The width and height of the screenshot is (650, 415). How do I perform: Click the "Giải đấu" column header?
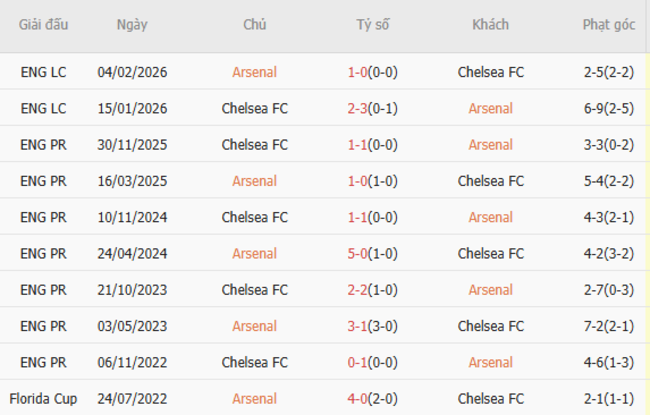coord(45,25)
